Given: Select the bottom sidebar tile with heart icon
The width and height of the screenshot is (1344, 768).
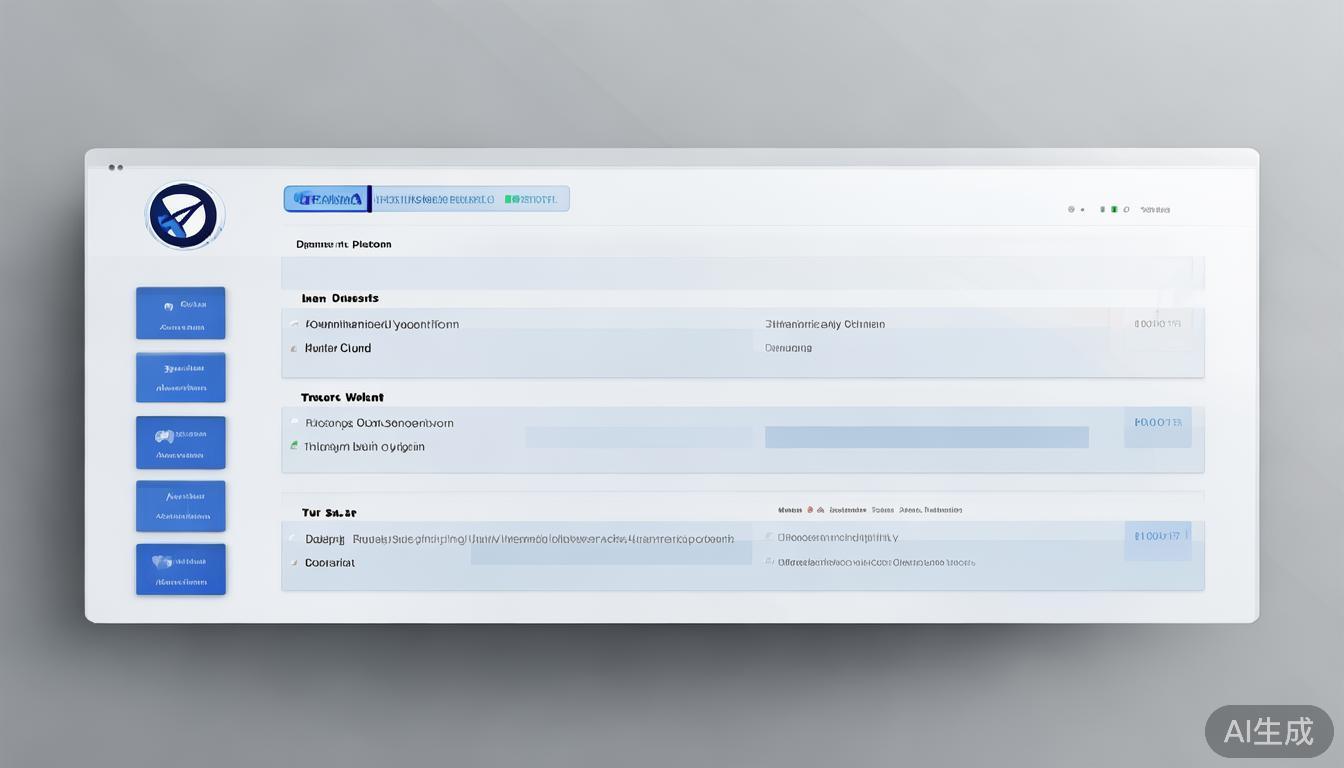Looking at the screenshot, I should tap(181, 569).
